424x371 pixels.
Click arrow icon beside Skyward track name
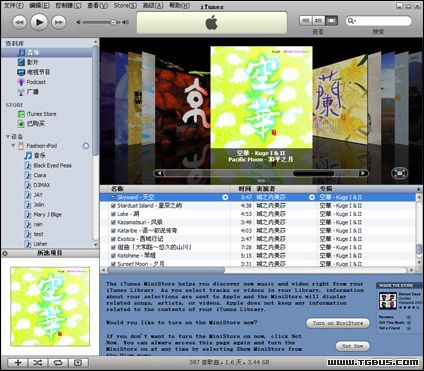coord(225,197)
